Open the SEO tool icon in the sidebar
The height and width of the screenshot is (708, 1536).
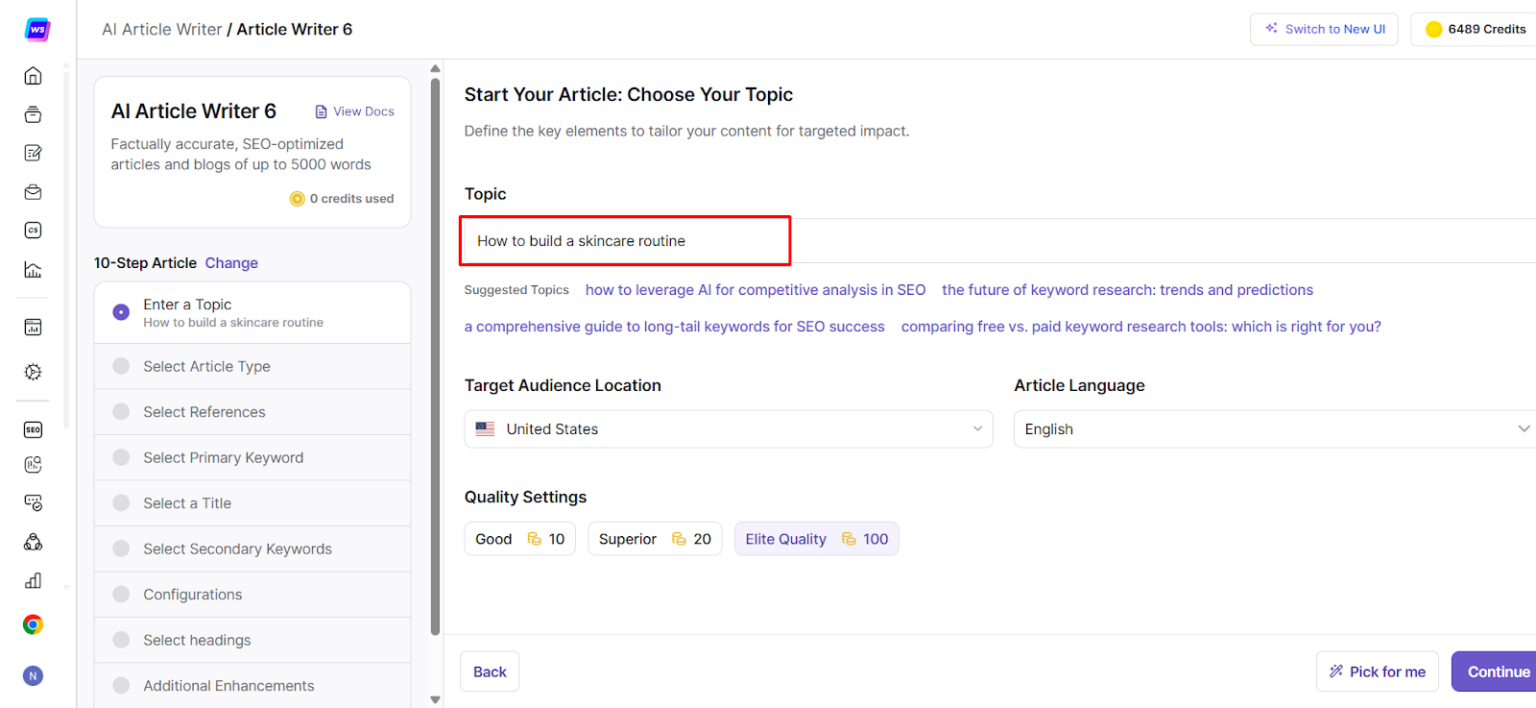pos(33,430)
